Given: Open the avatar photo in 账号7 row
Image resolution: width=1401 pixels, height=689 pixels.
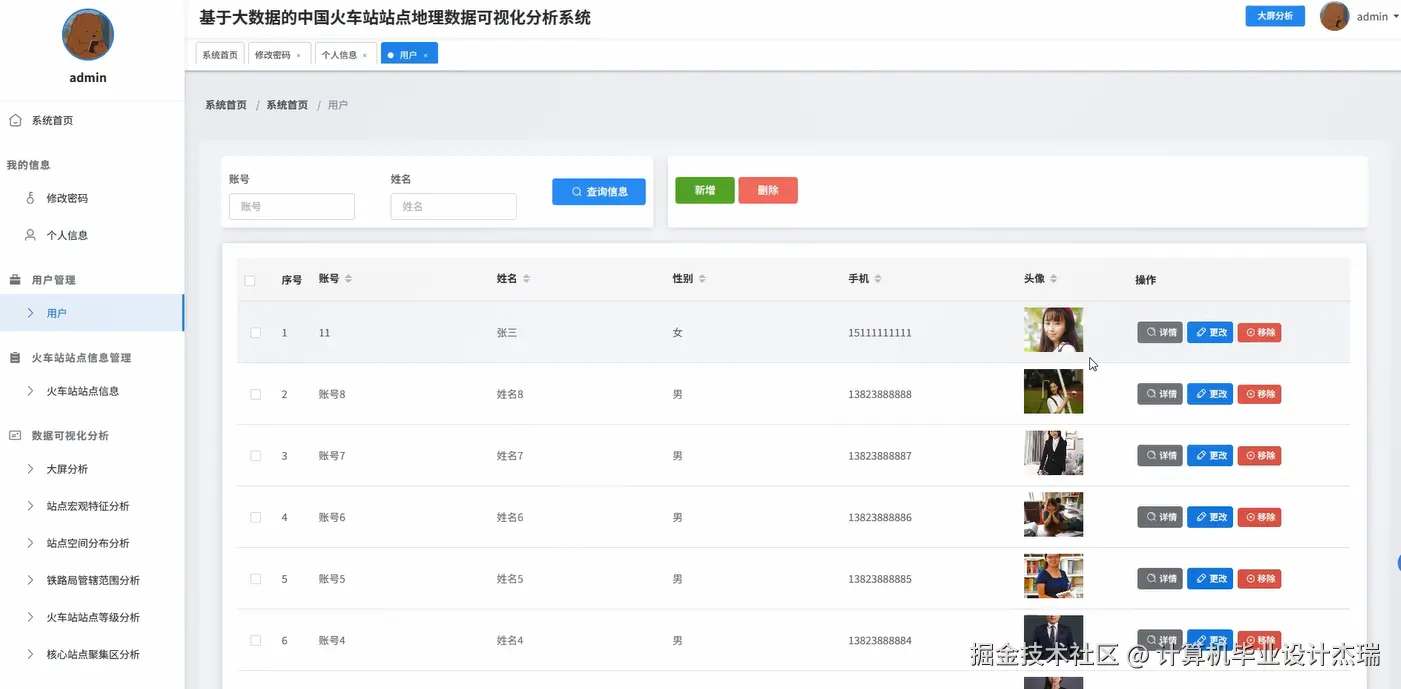Looking at the screenshot, I should pos(1053,453).
